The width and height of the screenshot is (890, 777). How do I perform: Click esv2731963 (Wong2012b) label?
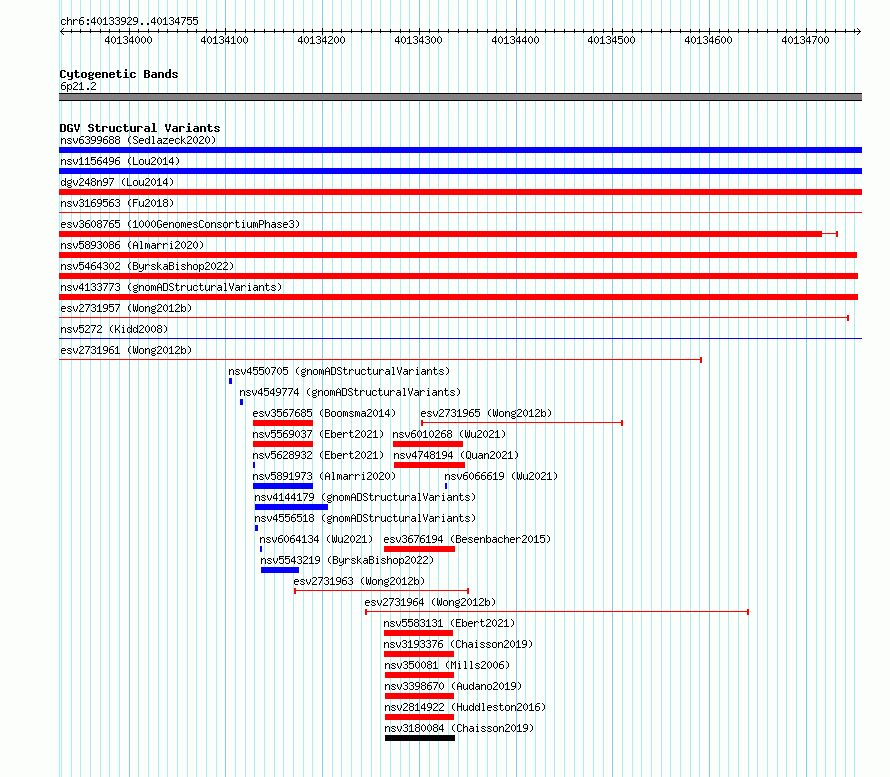pos(359,581)
